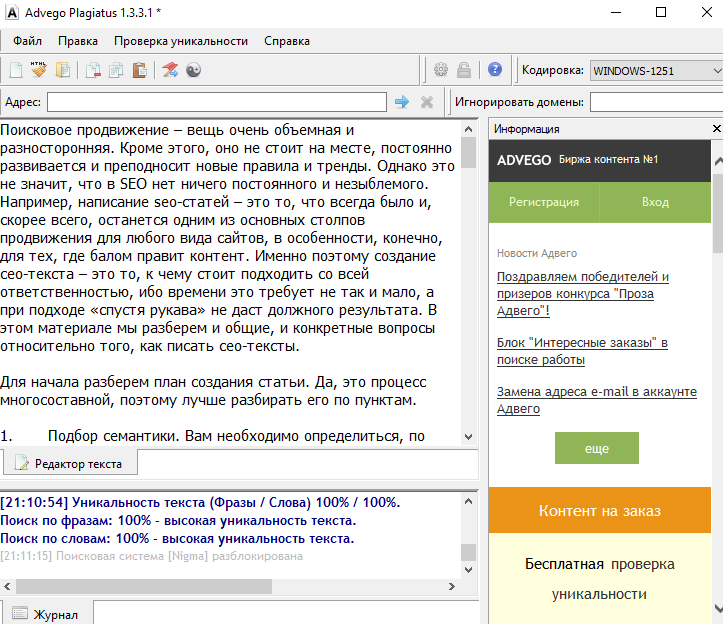Screen dimensions: 723x624
Task: Click the Редактор текста page icon
Action: click(x=21, y=463)
